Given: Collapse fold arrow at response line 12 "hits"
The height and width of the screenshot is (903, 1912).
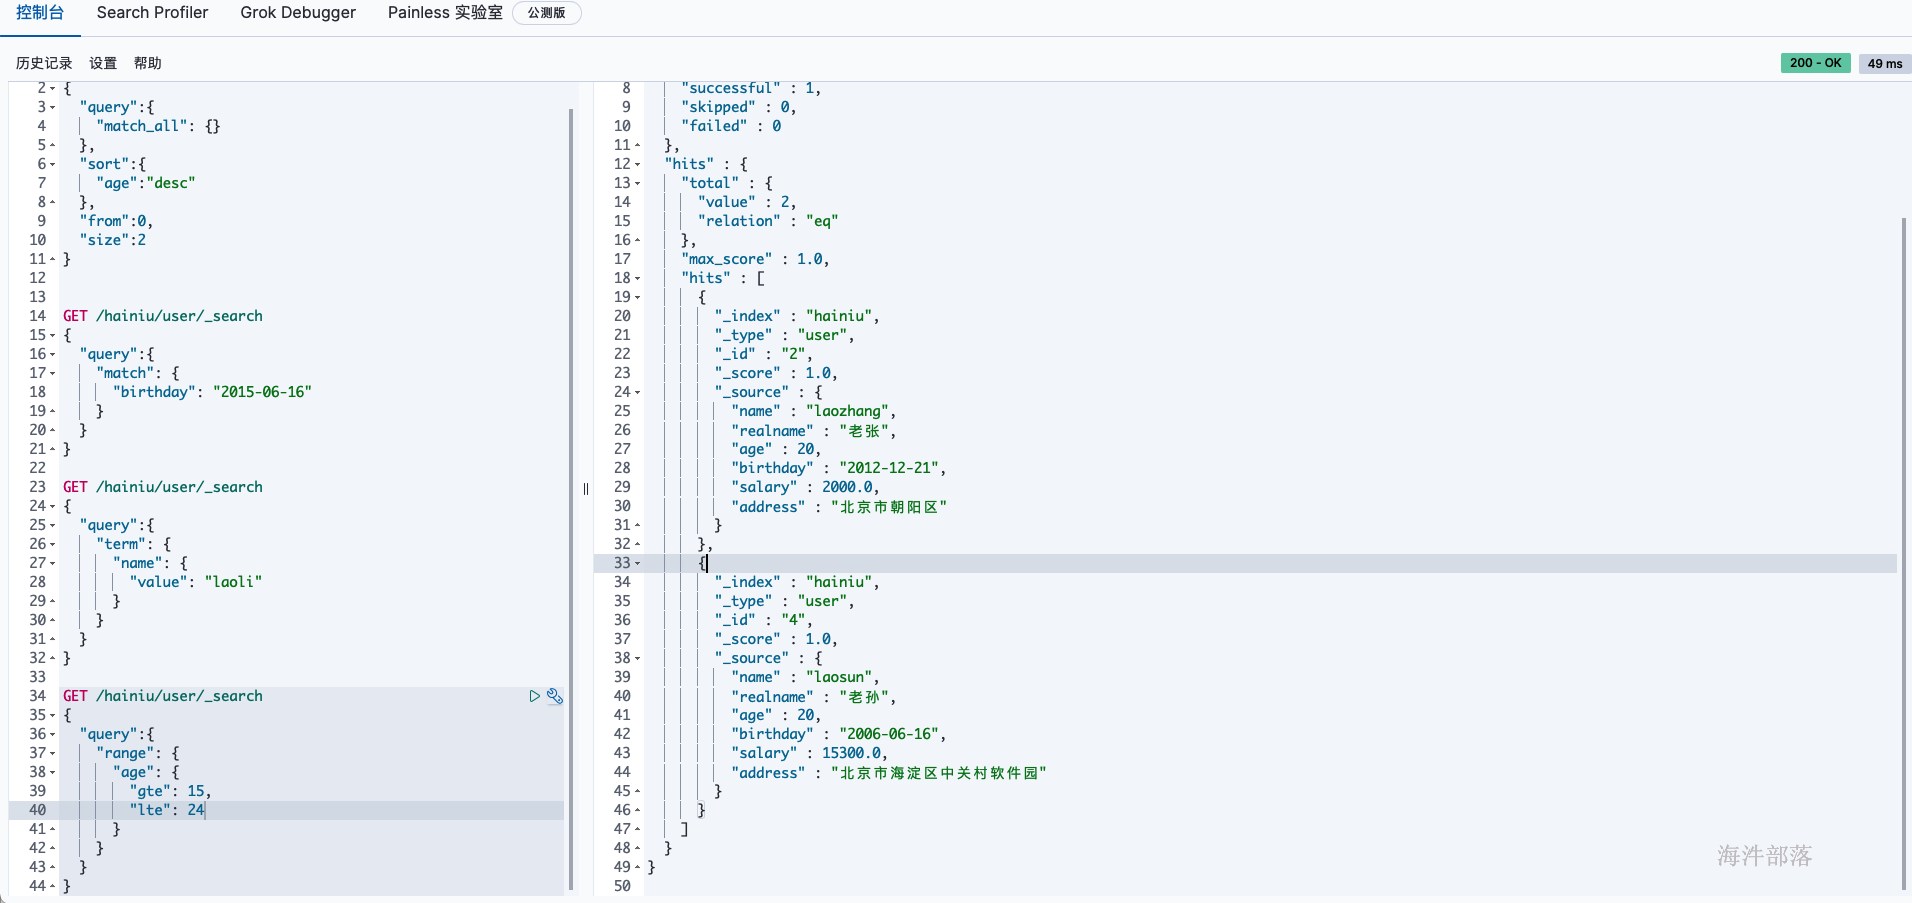Looking at the screenshot, I should coord(637,164).
